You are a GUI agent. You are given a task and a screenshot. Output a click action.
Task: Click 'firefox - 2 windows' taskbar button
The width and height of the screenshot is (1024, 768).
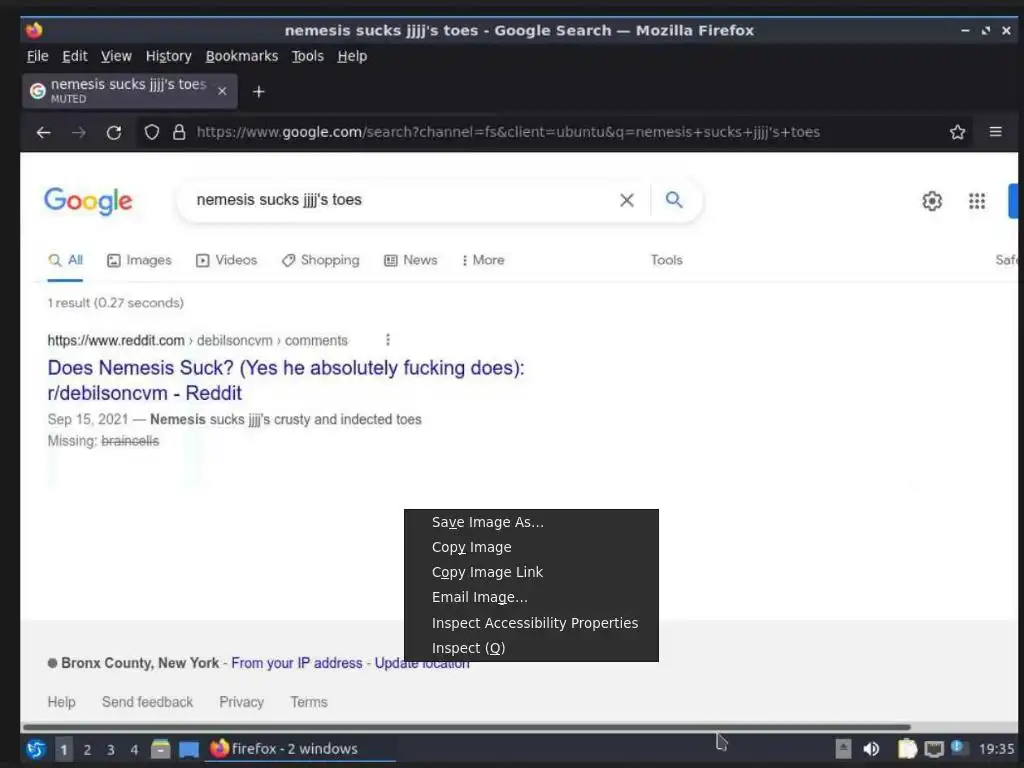[302, 748]
